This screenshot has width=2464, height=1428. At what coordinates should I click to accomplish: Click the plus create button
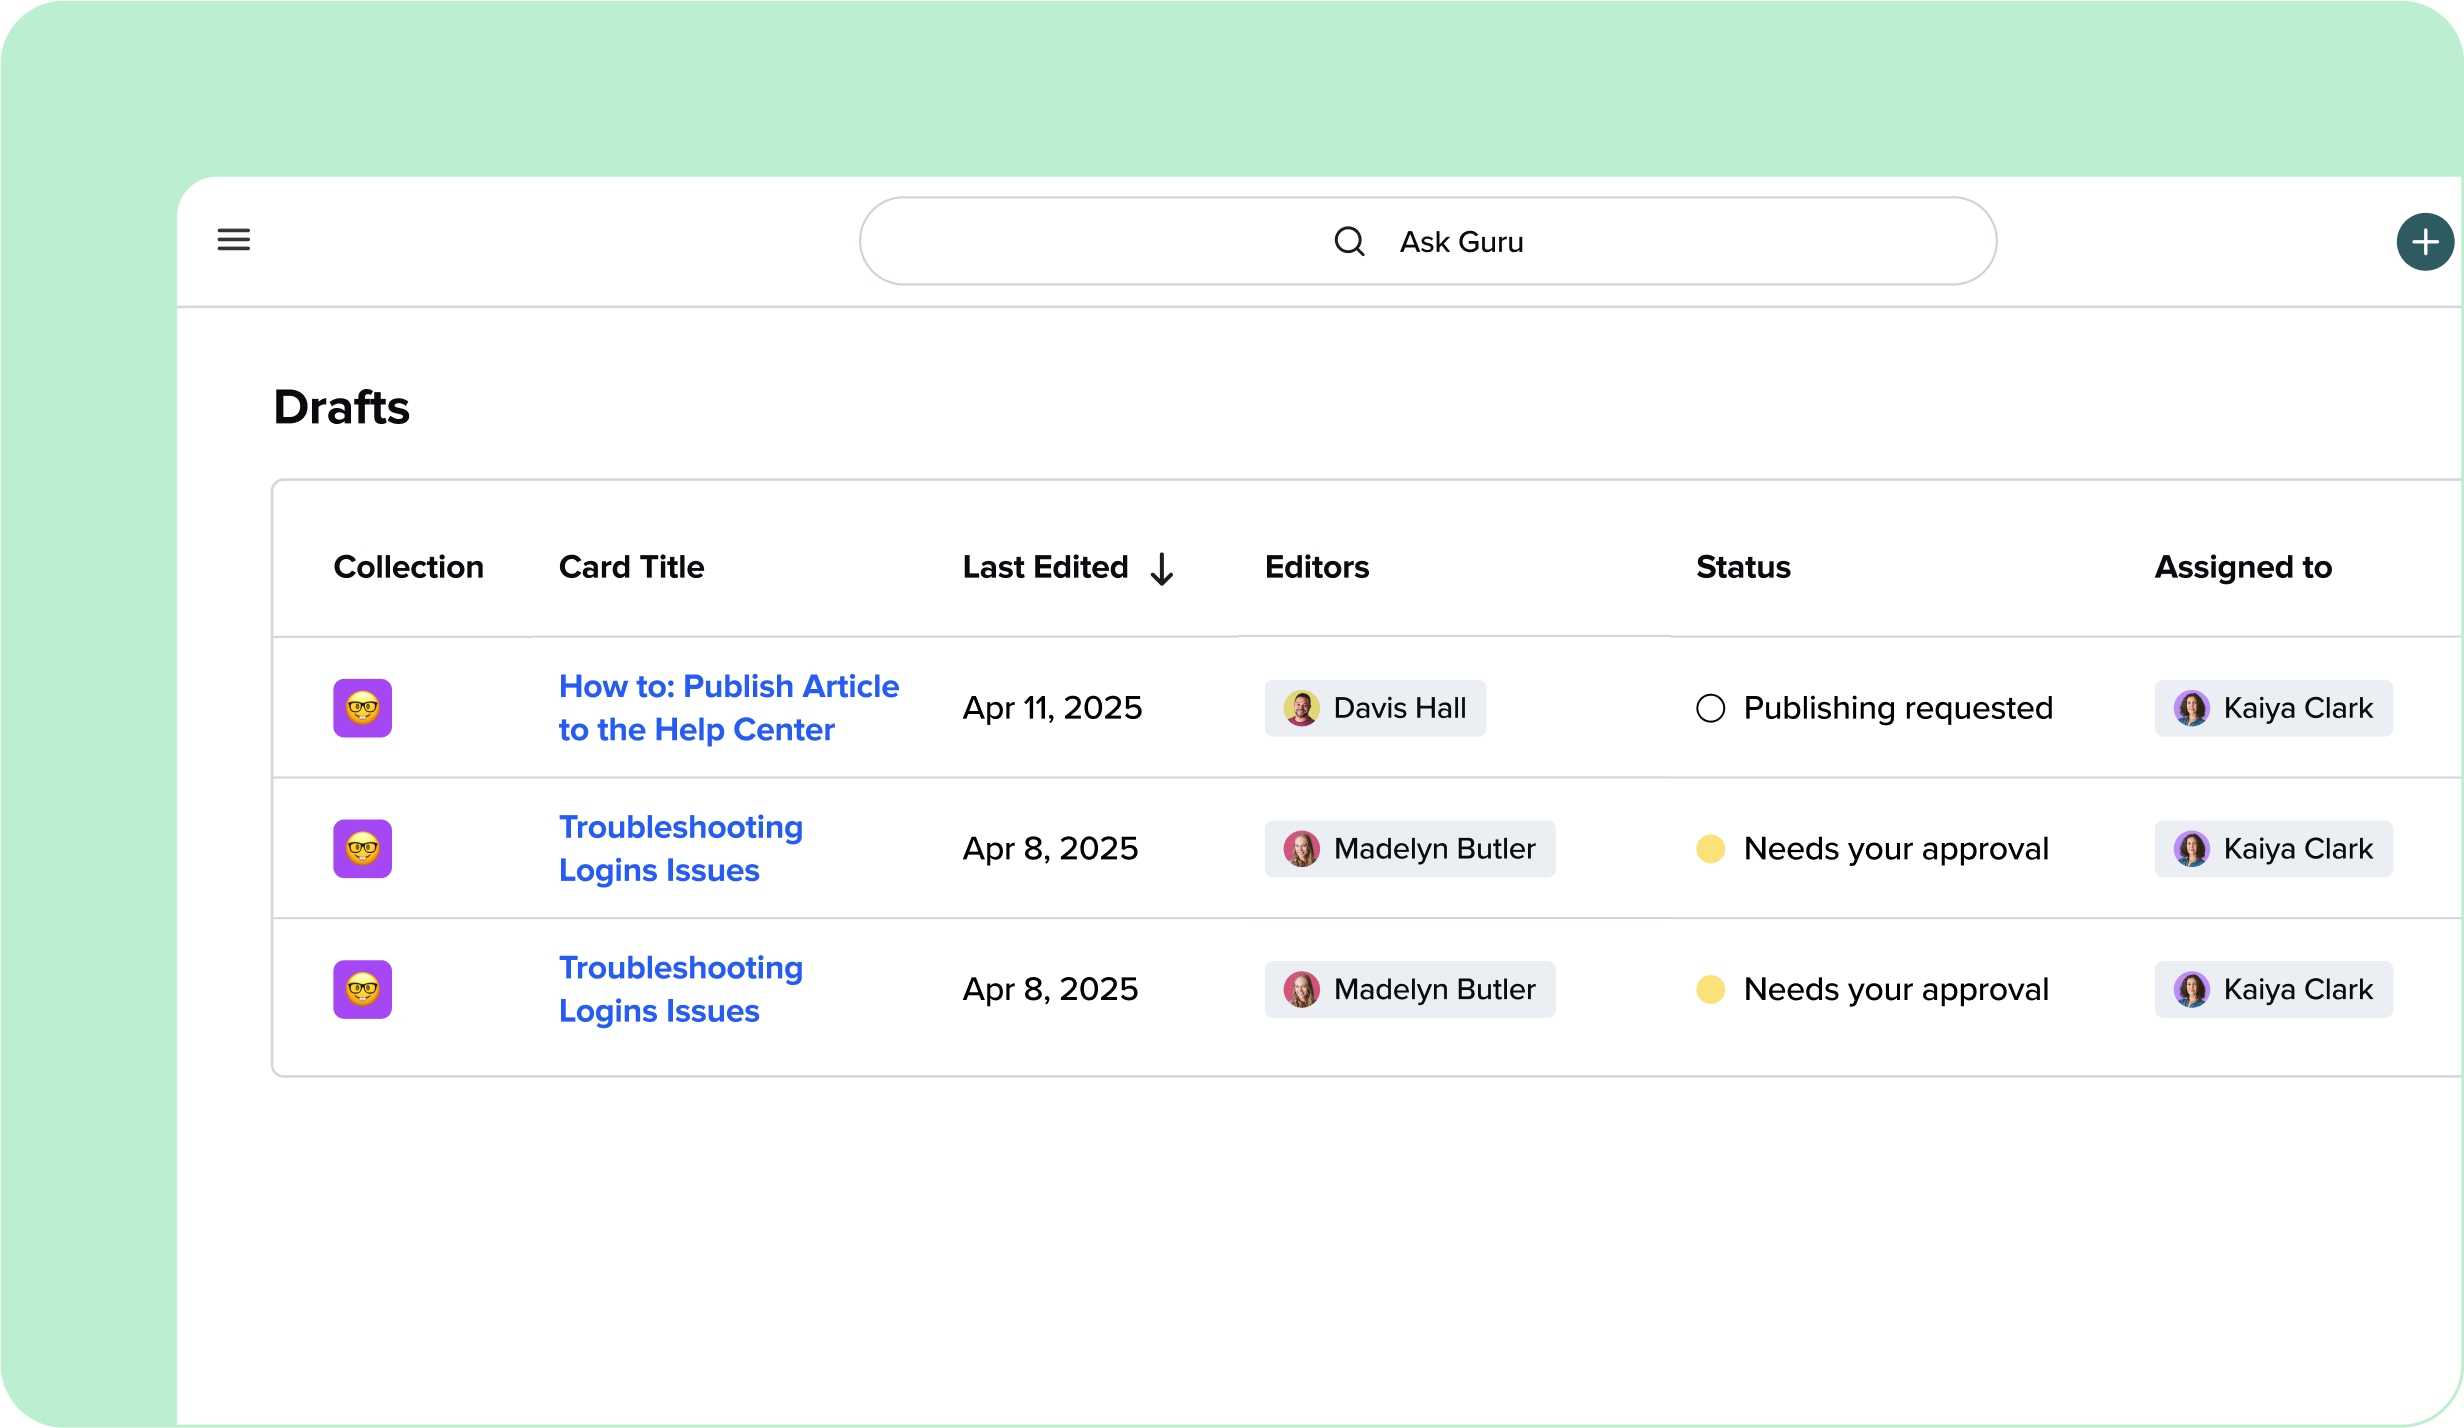(x=2424, y=242)
